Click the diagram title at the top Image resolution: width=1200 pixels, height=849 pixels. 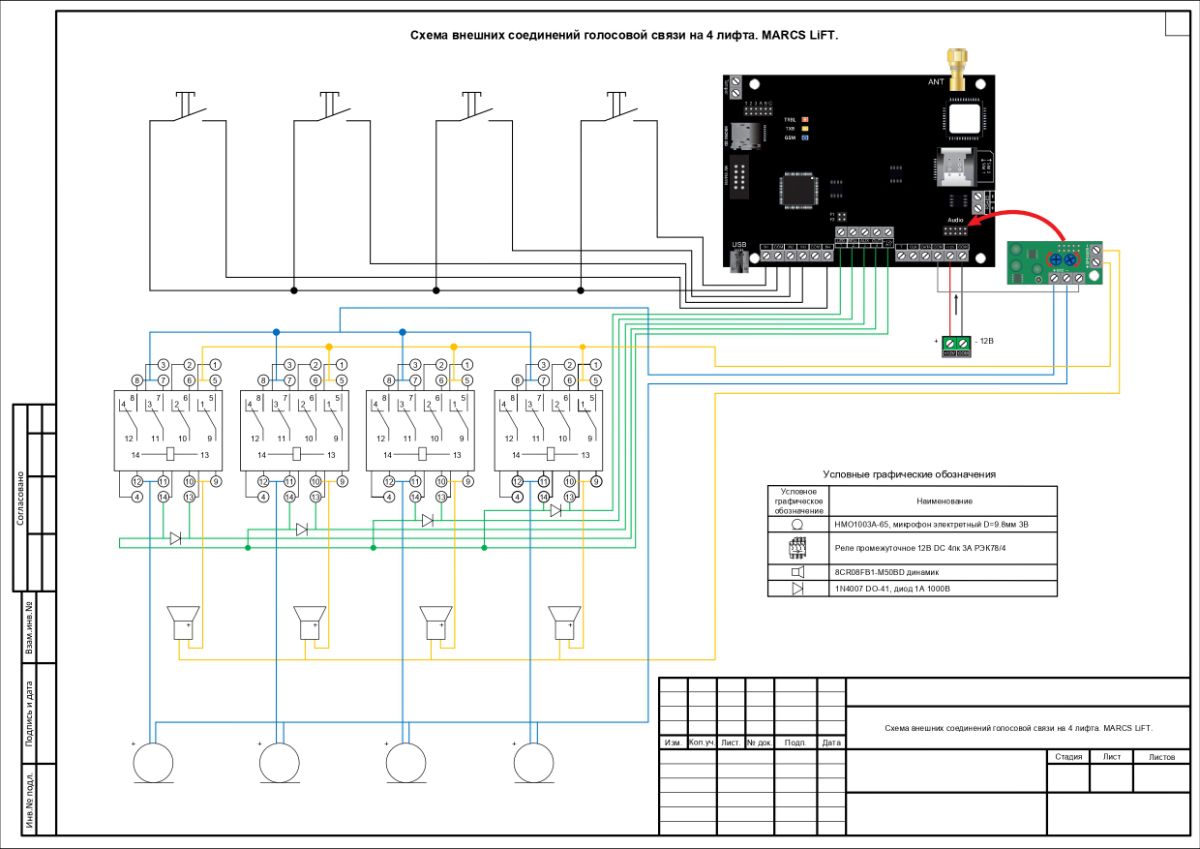[624, 35]
